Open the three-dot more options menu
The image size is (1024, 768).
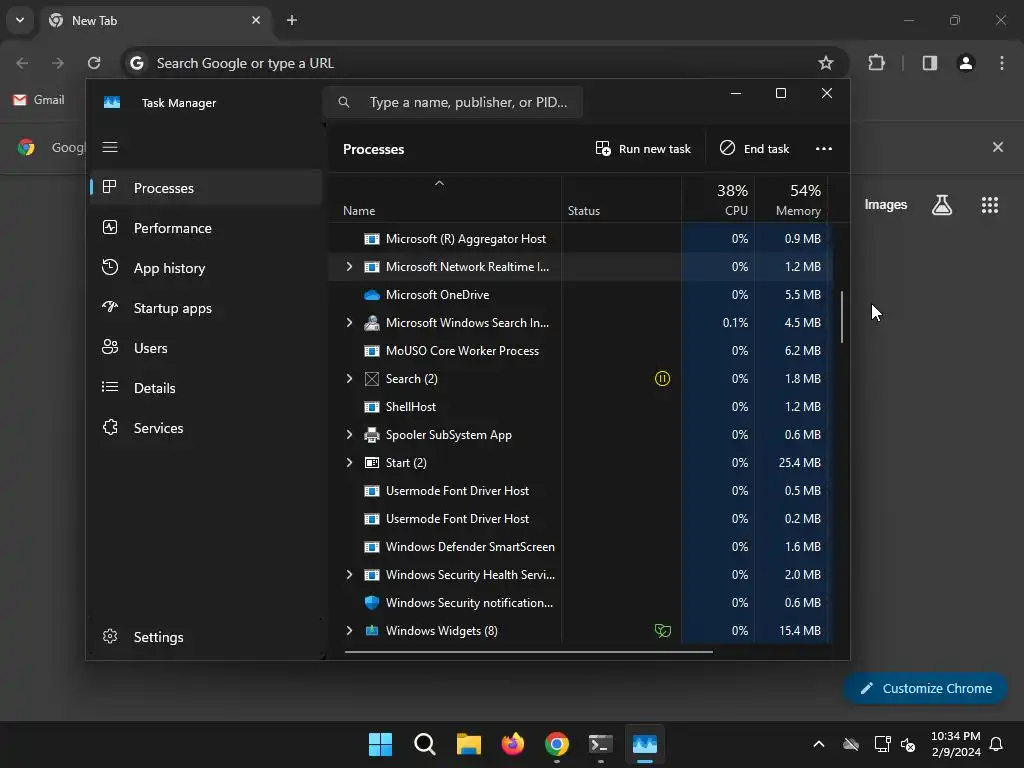[824, 149]
